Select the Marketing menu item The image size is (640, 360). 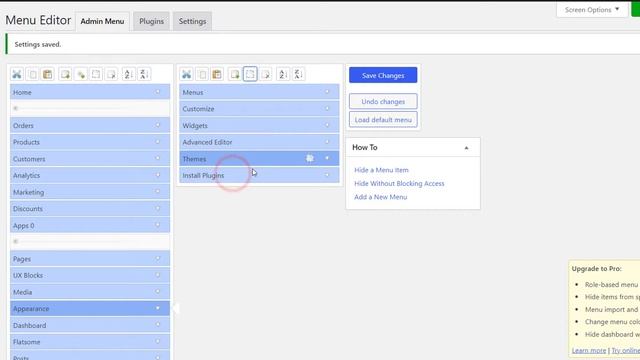90,192
